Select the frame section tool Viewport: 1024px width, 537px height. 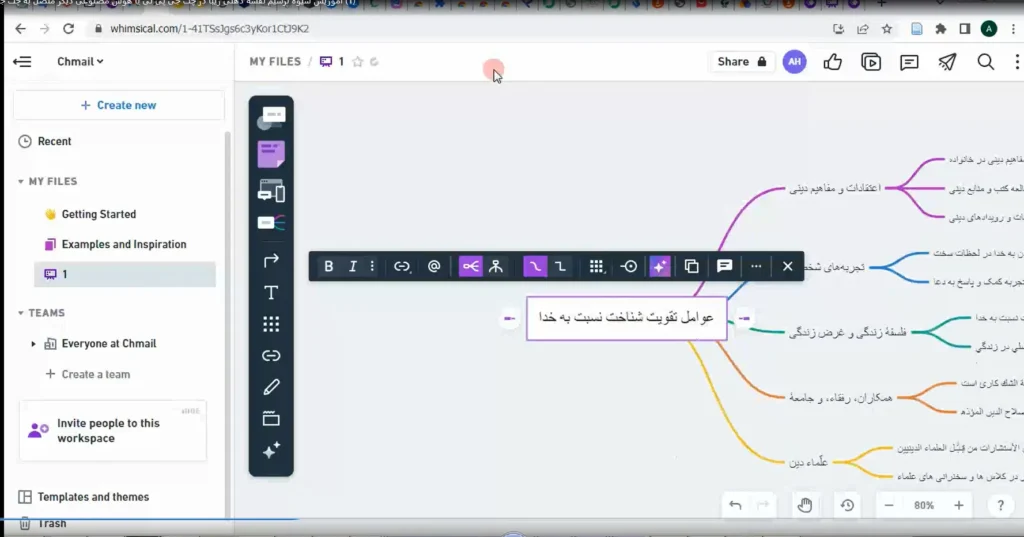click(271, 419)
